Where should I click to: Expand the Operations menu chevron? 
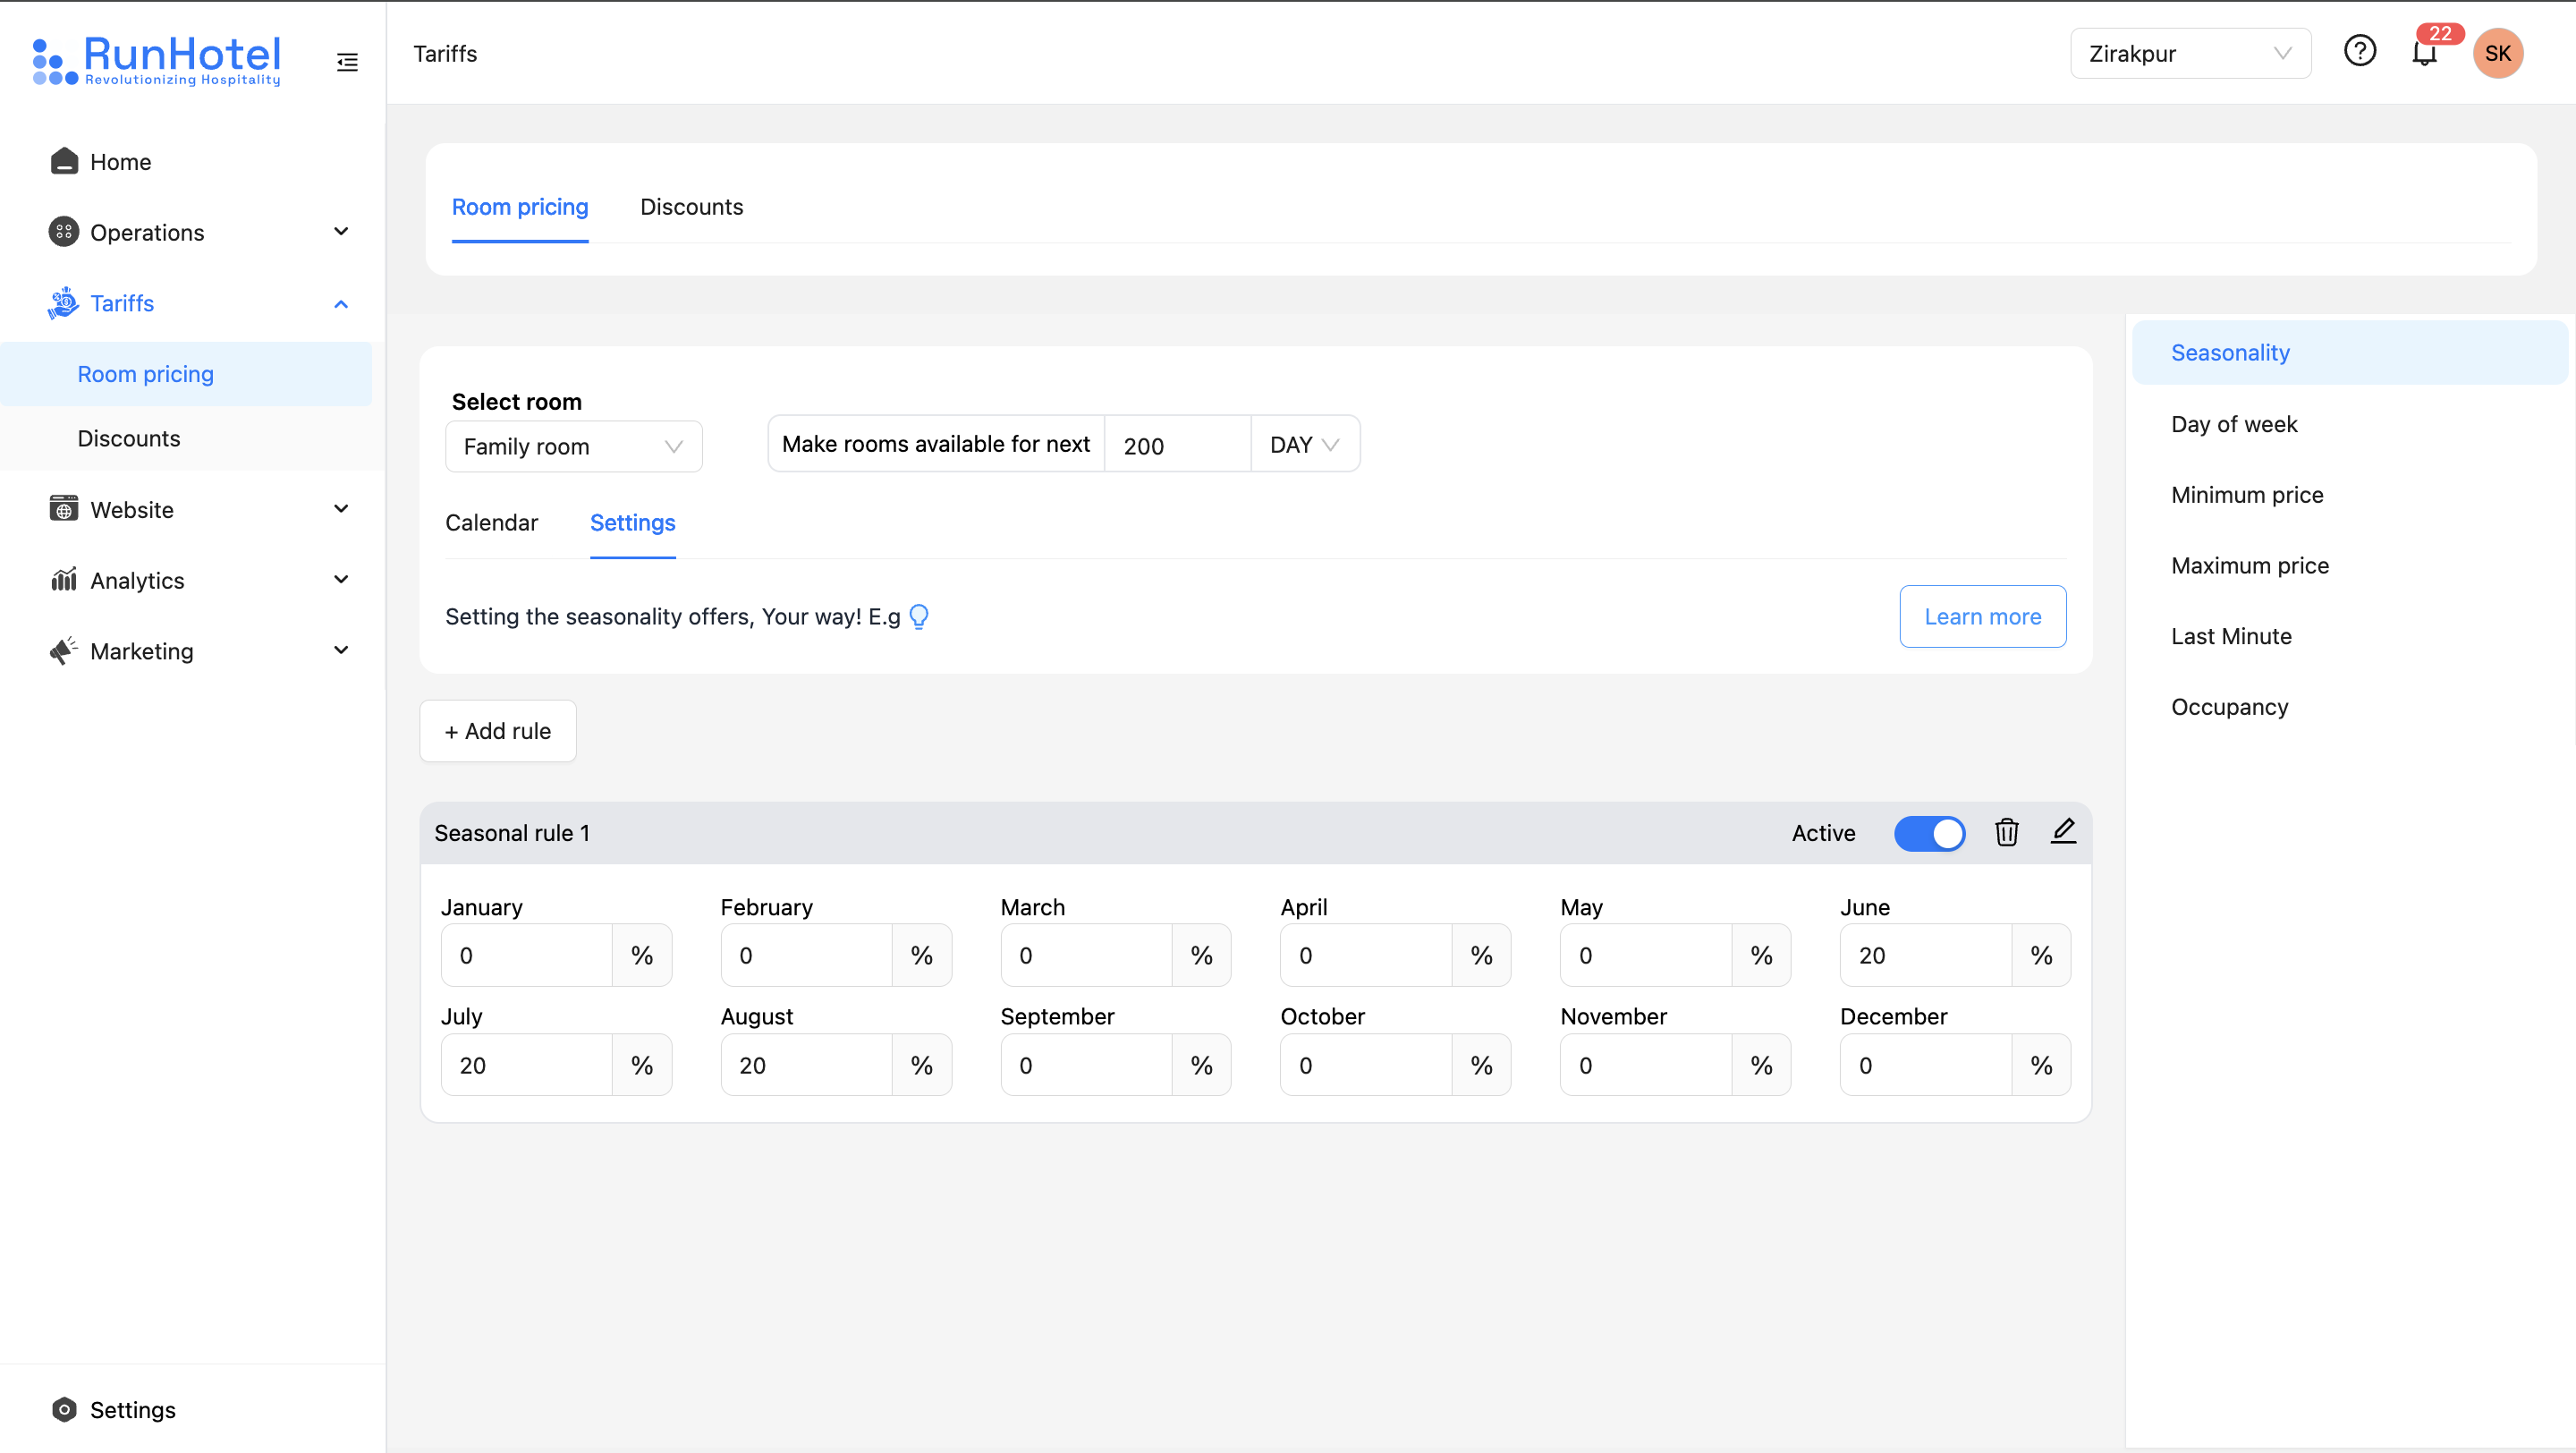[x=341, y=232]
